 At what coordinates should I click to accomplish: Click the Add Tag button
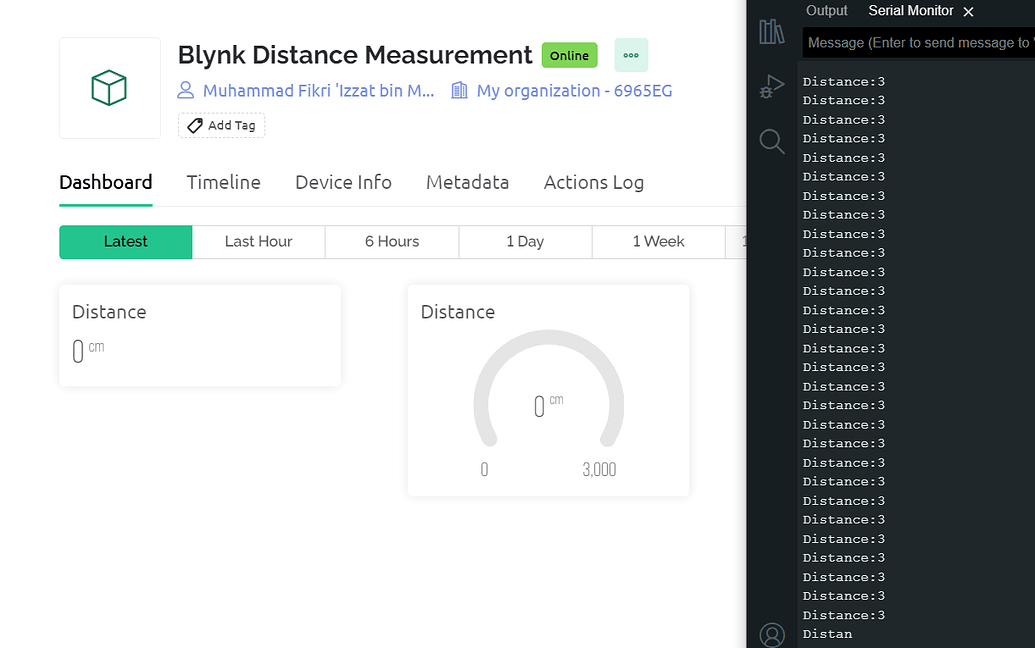coord(221,125)
